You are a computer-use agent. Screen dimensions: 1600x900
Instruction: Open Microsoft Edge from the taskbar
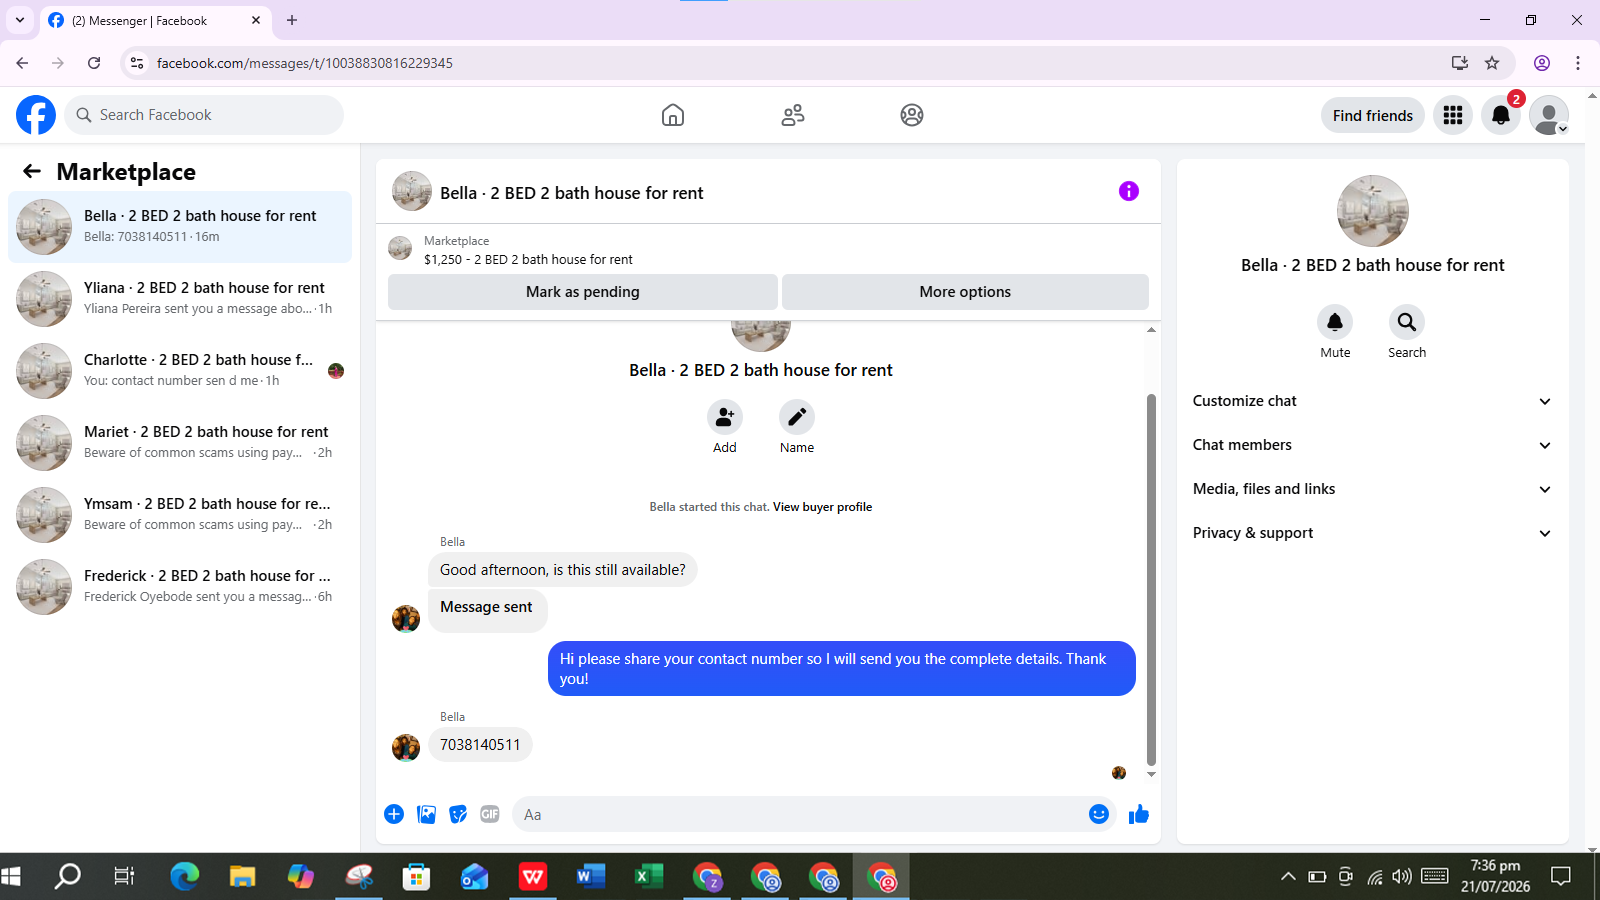184,877
